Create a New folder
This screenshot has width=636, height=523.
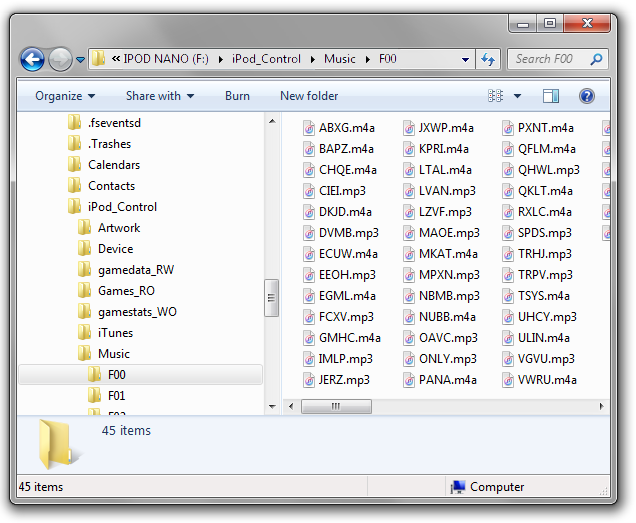tap(309, 96)
